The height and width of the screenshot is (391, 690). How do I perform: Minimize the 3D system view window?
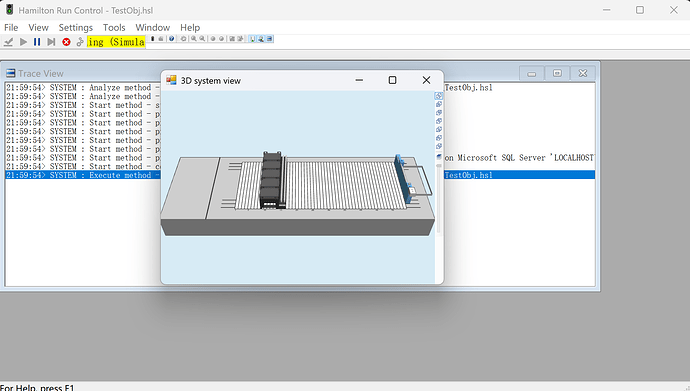[x=359, y=80]
